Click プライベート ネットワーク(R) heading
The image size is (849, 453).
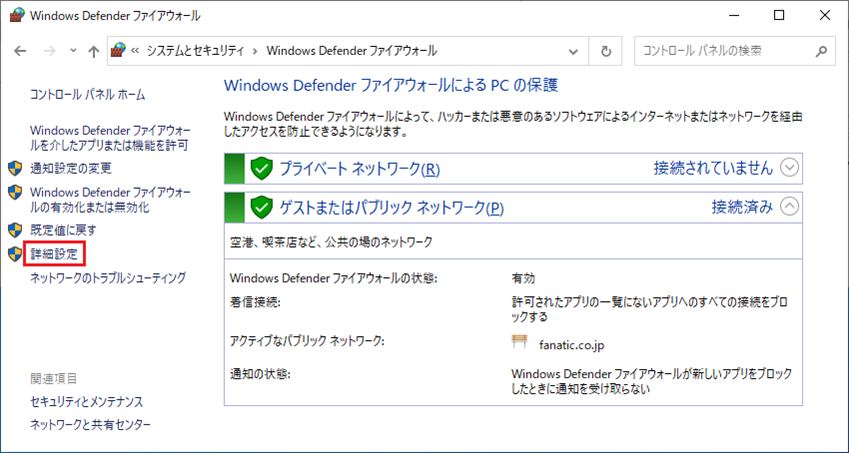tap(360, 169)
